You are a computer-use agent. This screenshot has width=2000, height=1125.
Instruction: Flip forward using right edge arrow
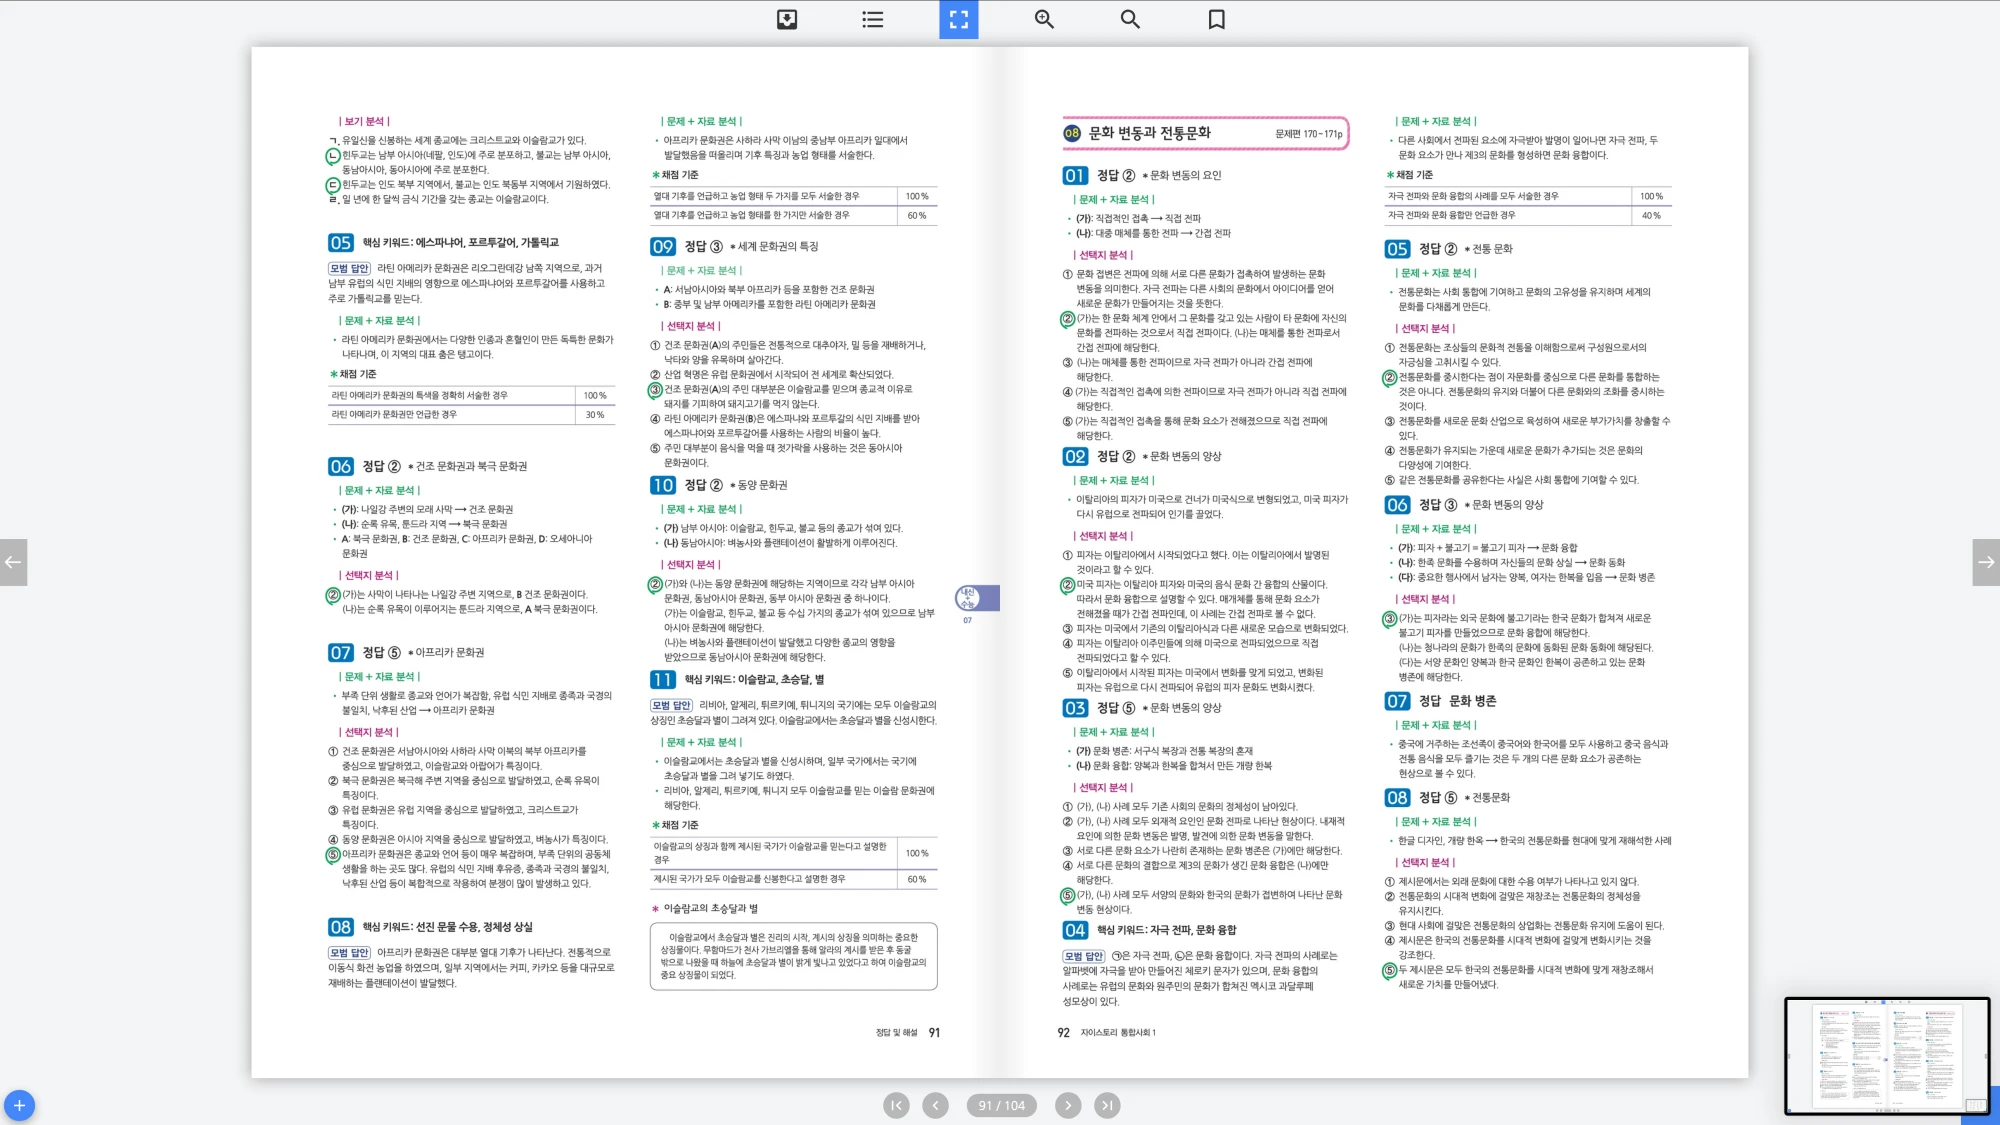pos(1986,562)
